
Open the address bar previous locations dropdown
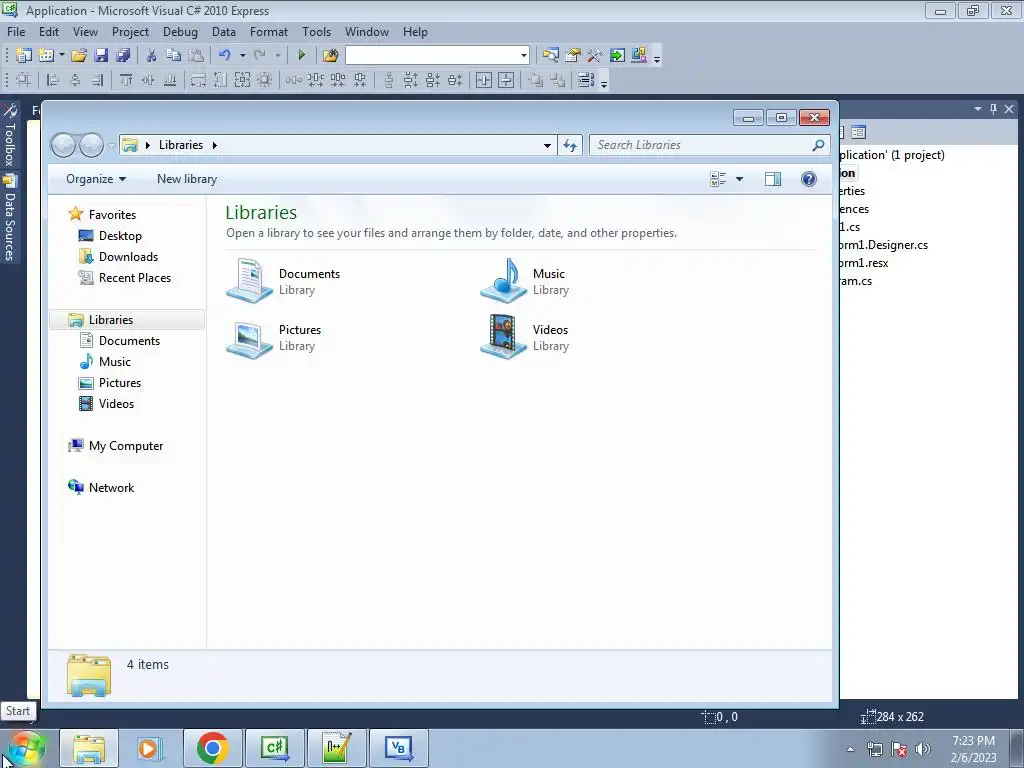pyautogui.click(x=547, y=145)
